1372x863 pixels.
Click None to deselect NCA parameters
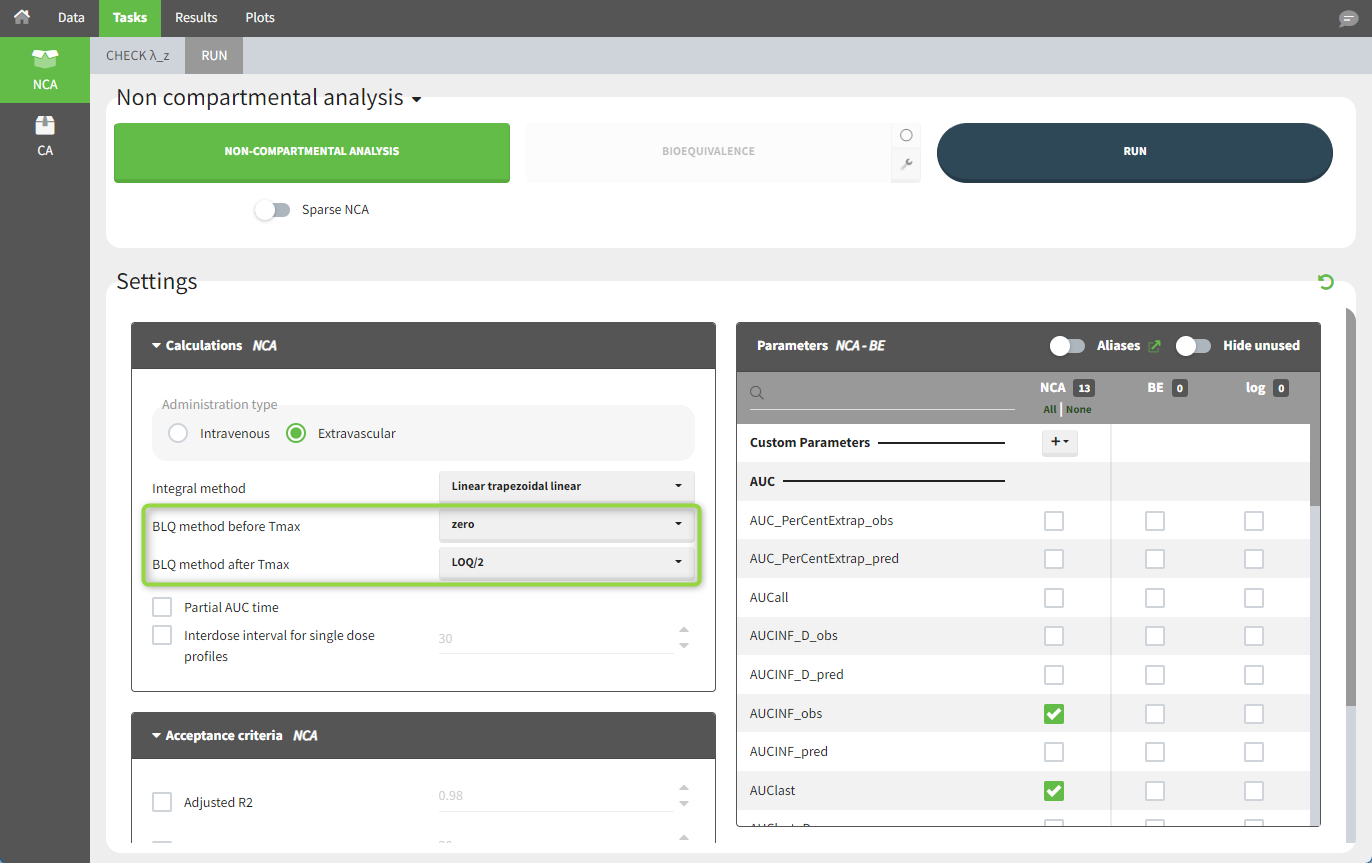coord(1078,410)
